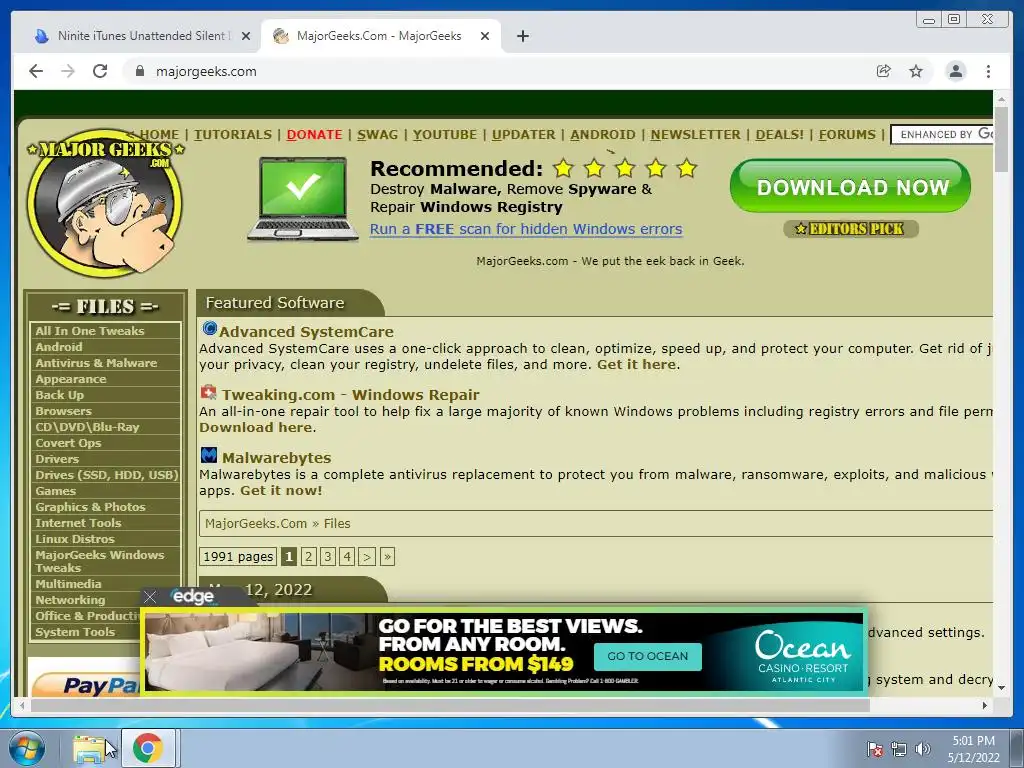The image size is (1024, 768).
Task: Click the share page icon in address bar
Action: [x=884, y=71]
